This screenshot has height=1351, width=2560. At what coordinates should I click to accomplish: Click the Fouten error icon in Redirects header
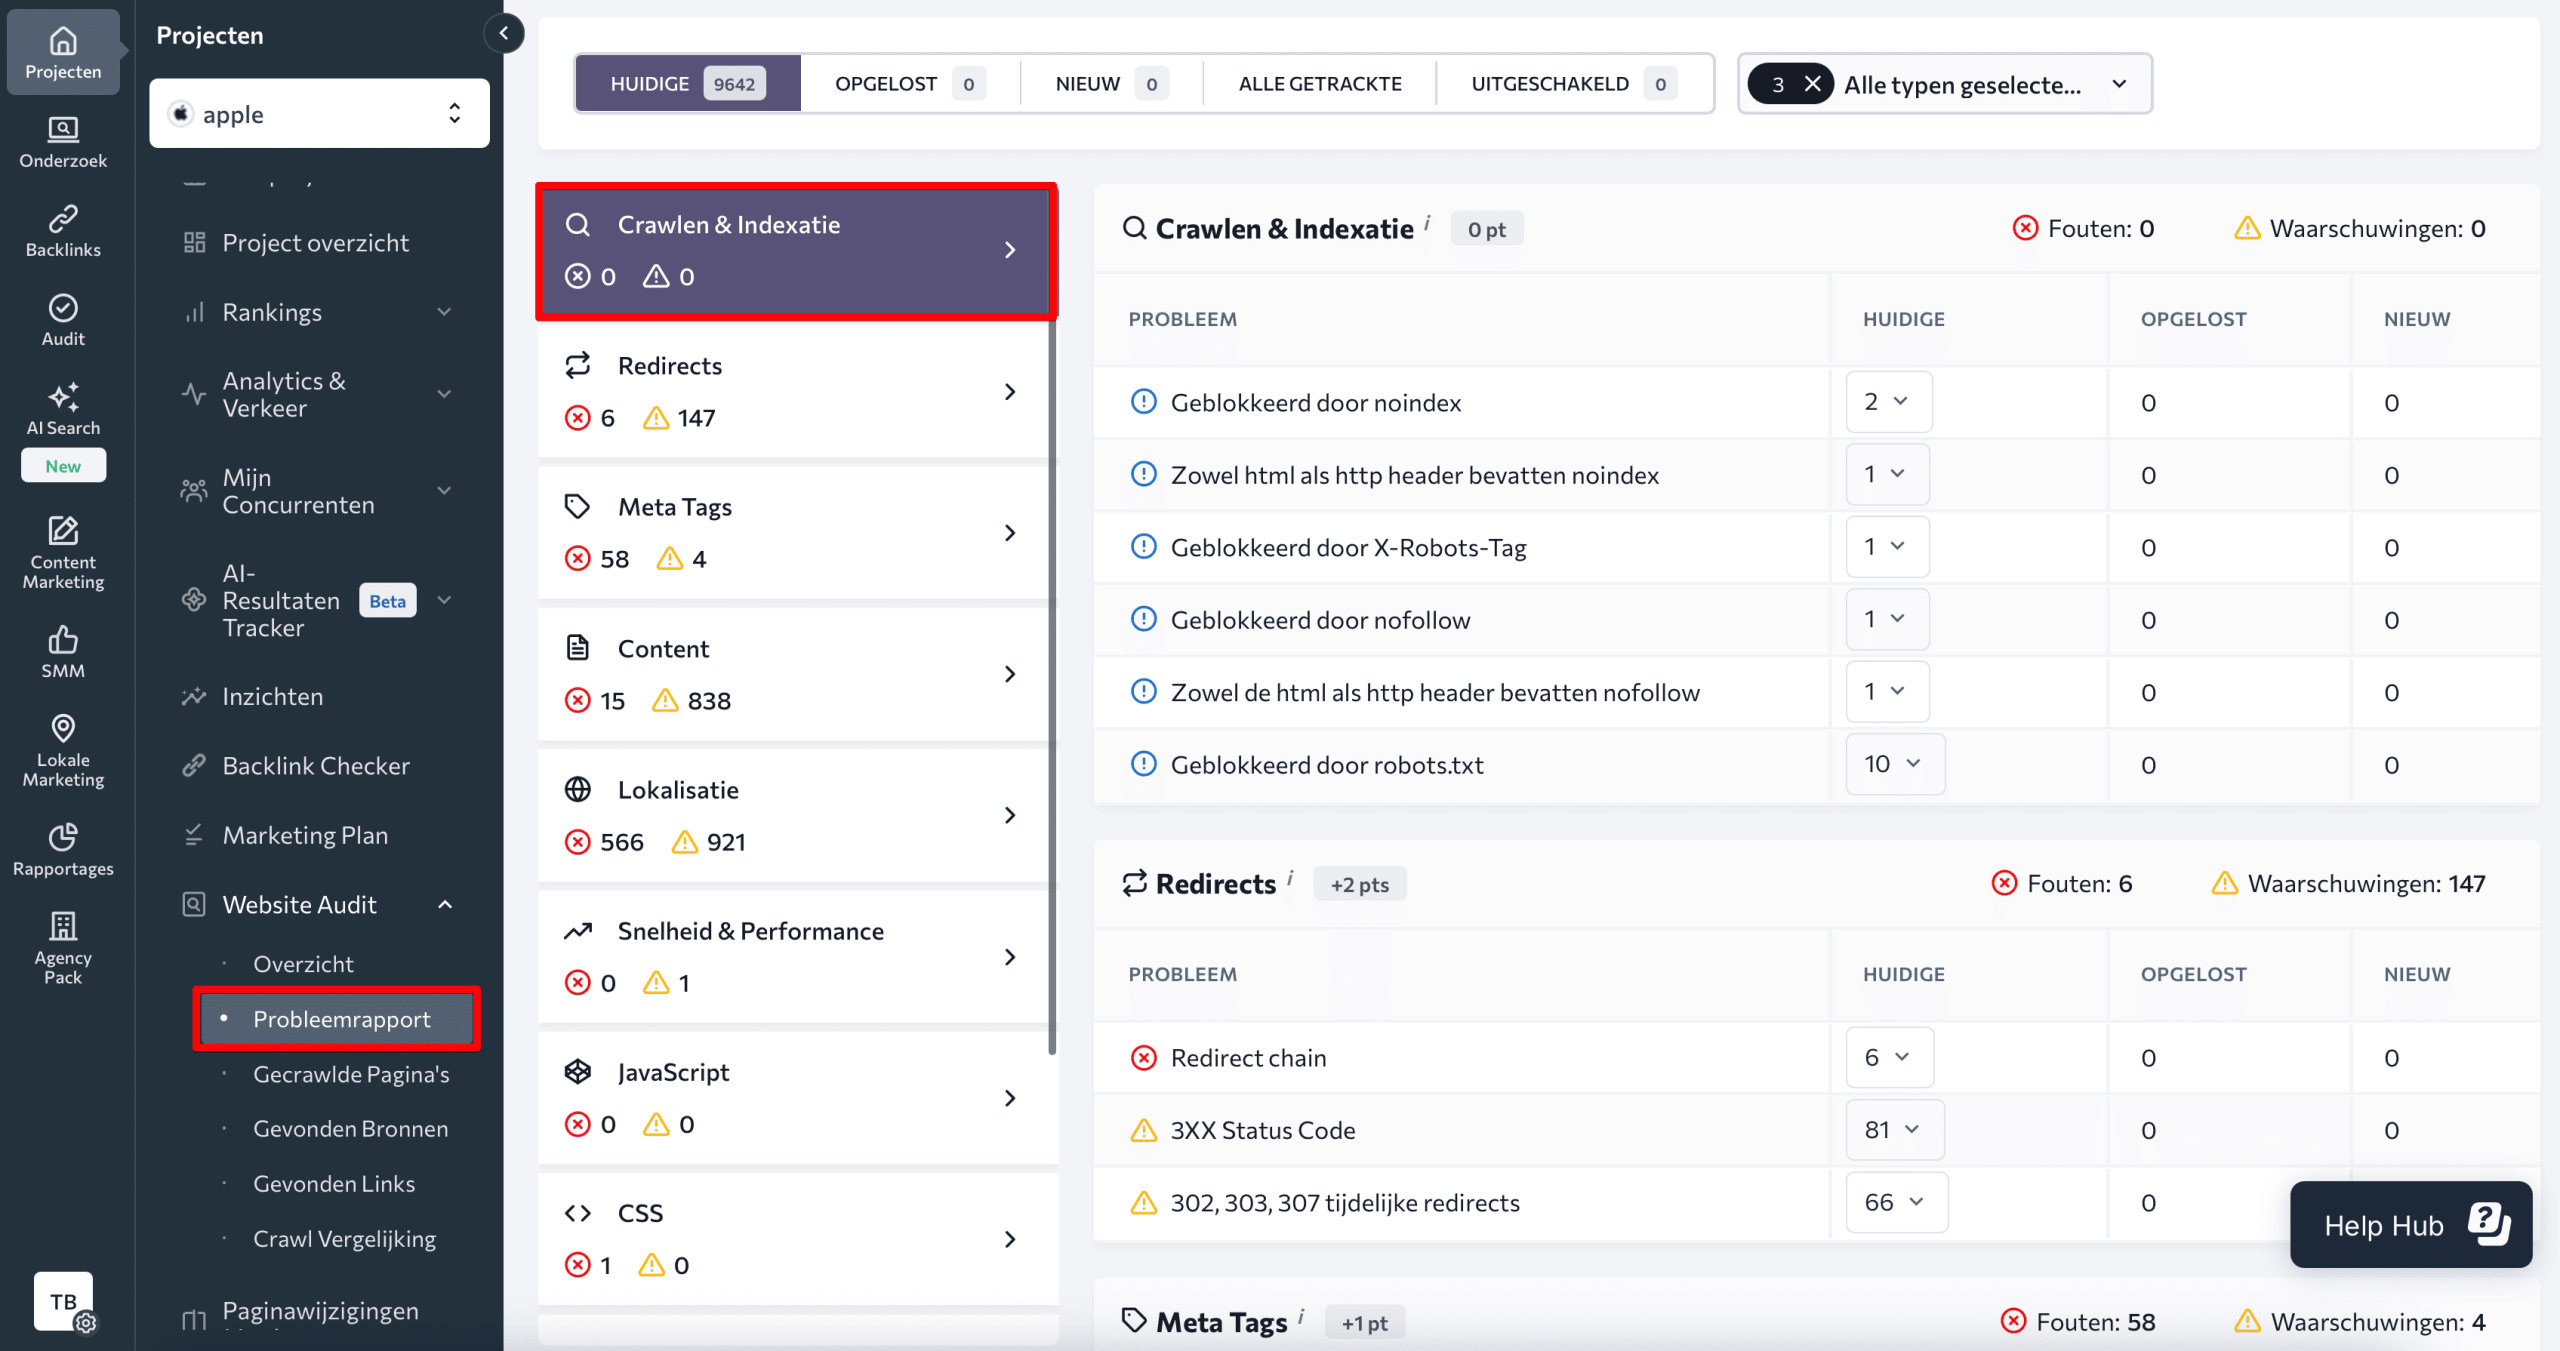pos(2004,883)
